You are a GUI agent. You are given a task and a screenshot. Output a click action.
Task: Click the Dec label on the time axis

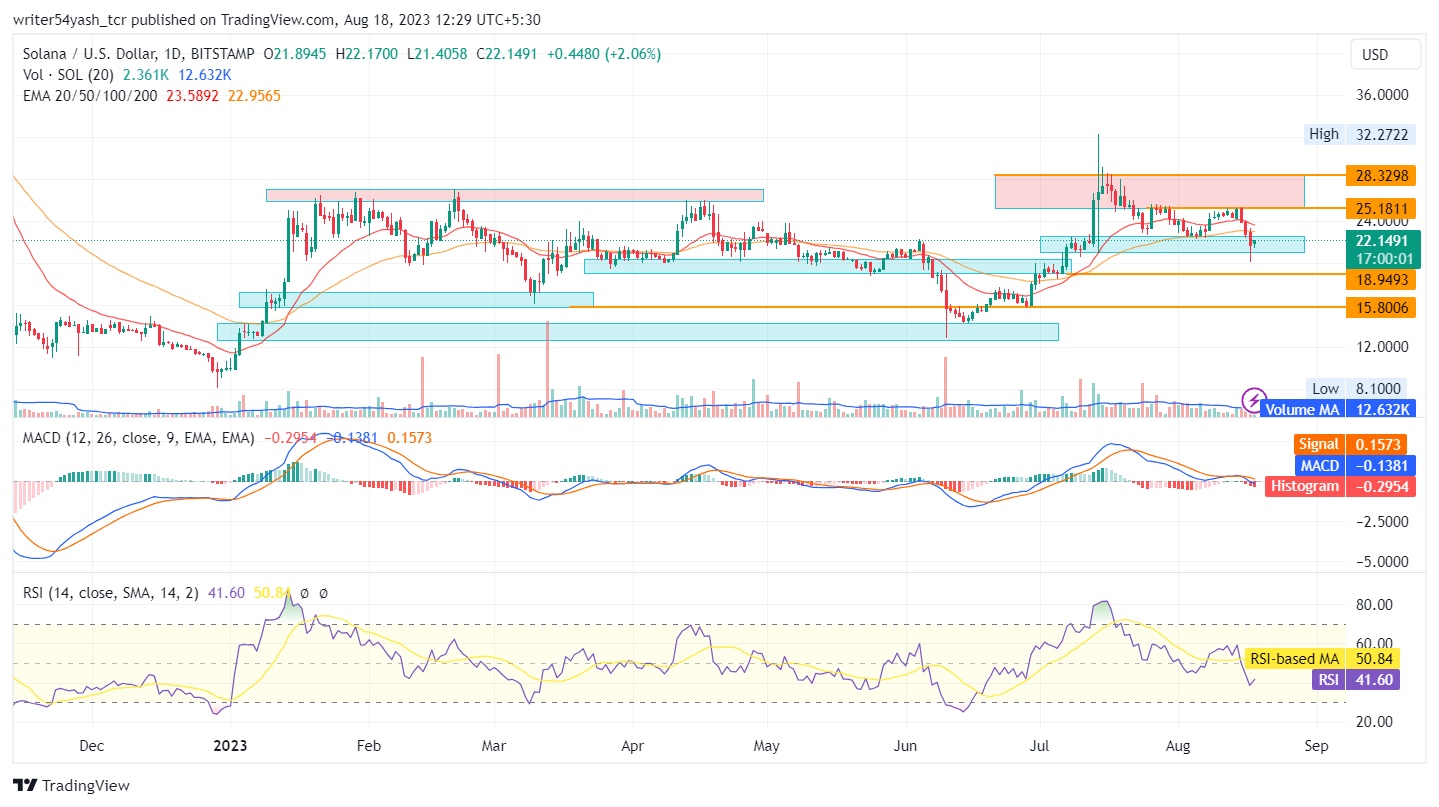[x=91, y=746]
